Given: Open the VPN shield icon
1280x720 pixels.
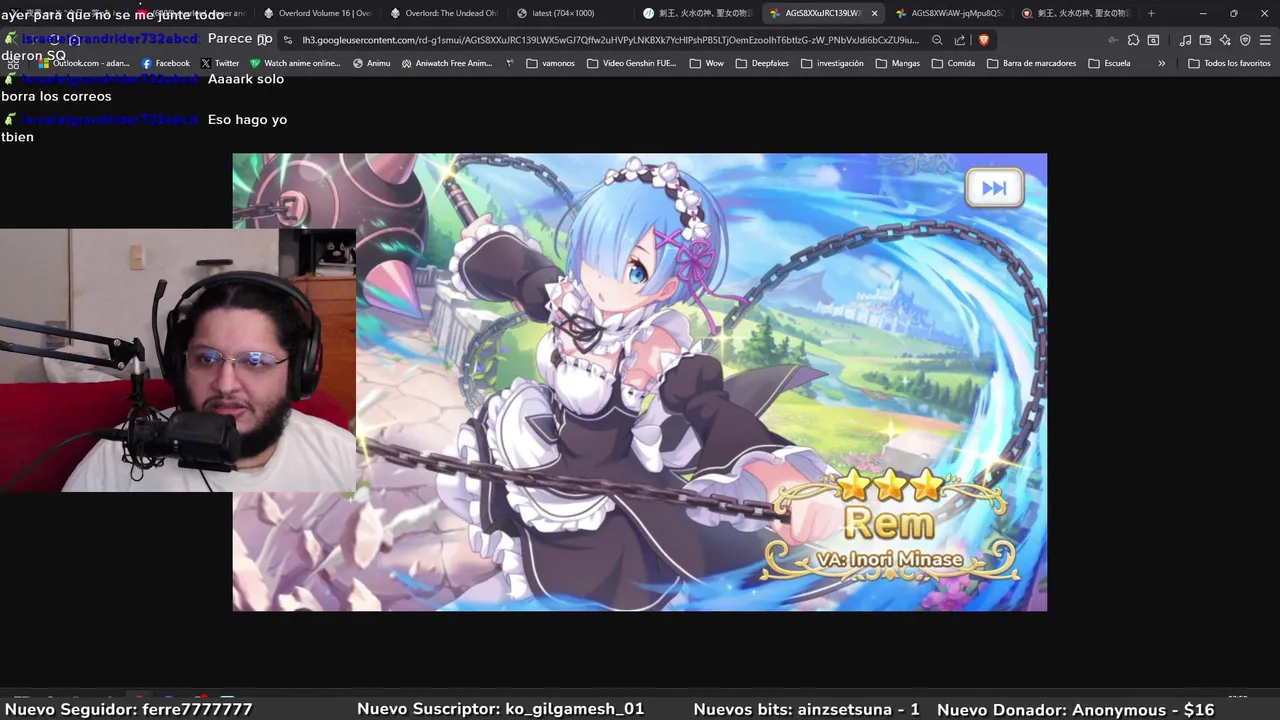Looking at the screenshot, I should (x=1245, y=40).
